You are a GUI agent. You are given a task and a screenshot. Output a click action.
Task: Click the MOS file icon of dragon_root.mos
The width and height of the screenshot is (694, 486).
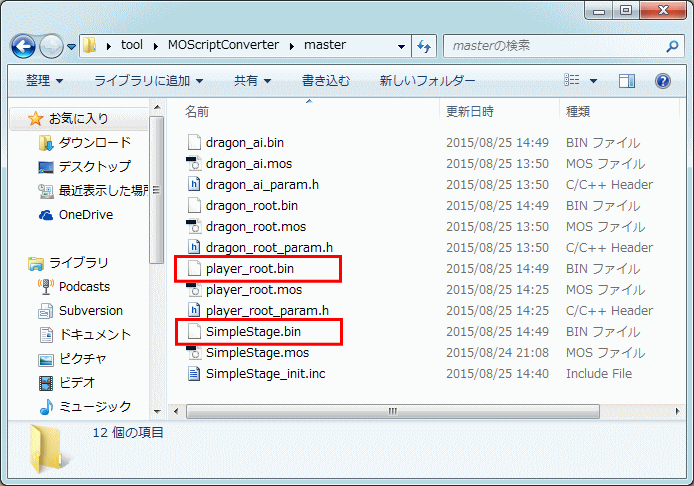coord(193,226)
